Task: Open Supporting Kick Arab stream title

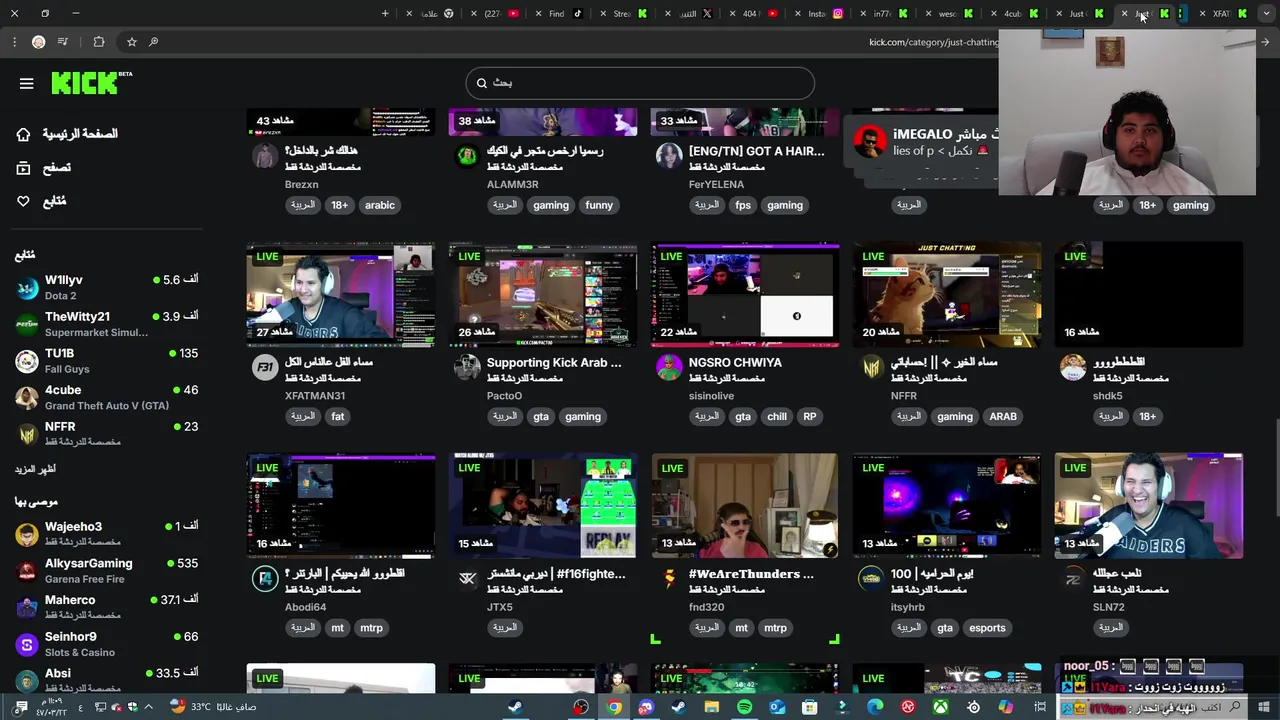Action: (x=554, y=363)
